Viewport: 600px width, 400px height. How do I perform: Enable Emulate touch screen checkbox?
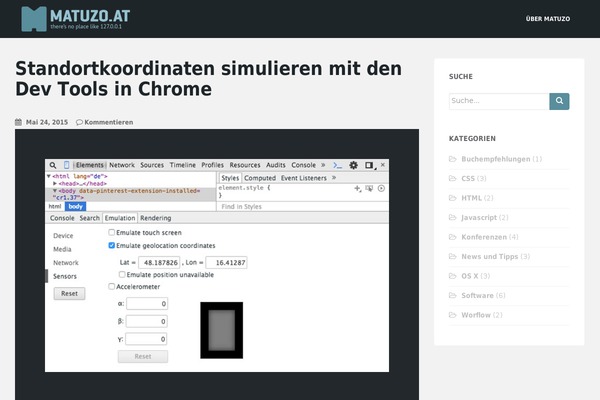pos(111,232)
